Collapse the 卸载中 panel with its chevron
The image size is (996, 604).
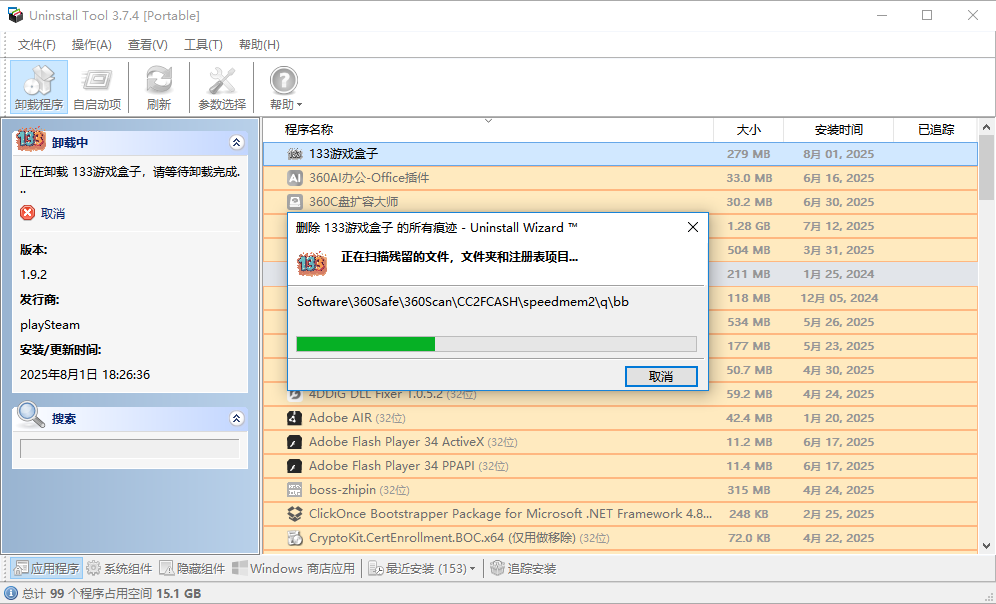point(237,142)
